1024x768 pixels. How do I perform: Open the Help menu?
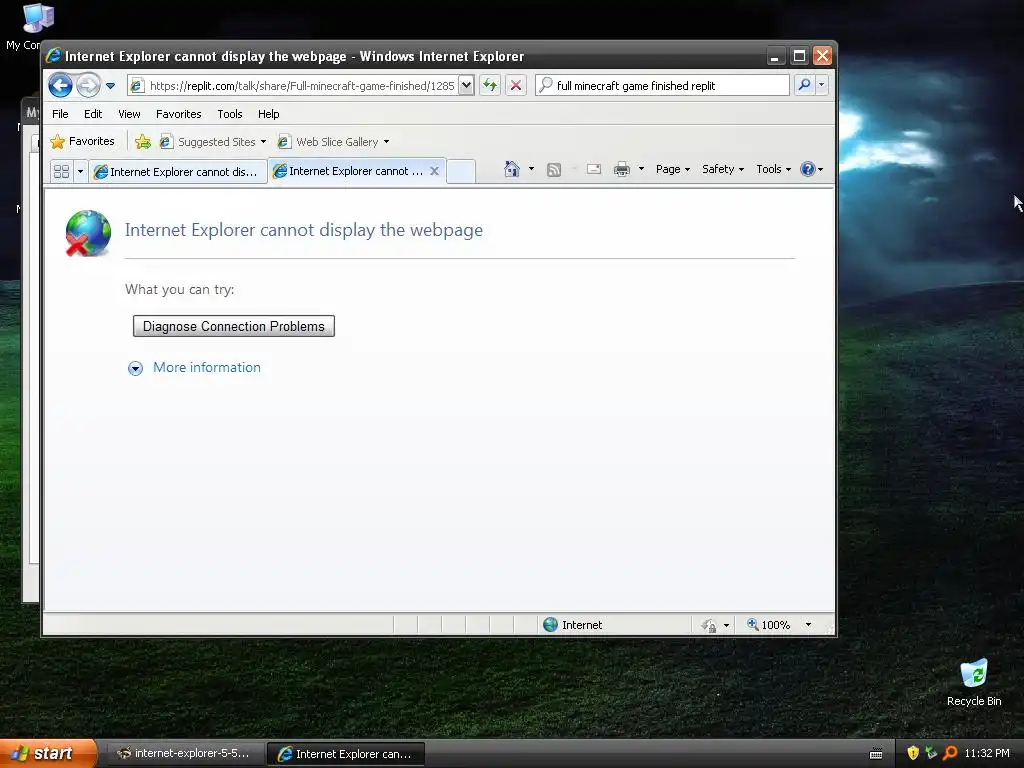point(268,114)
